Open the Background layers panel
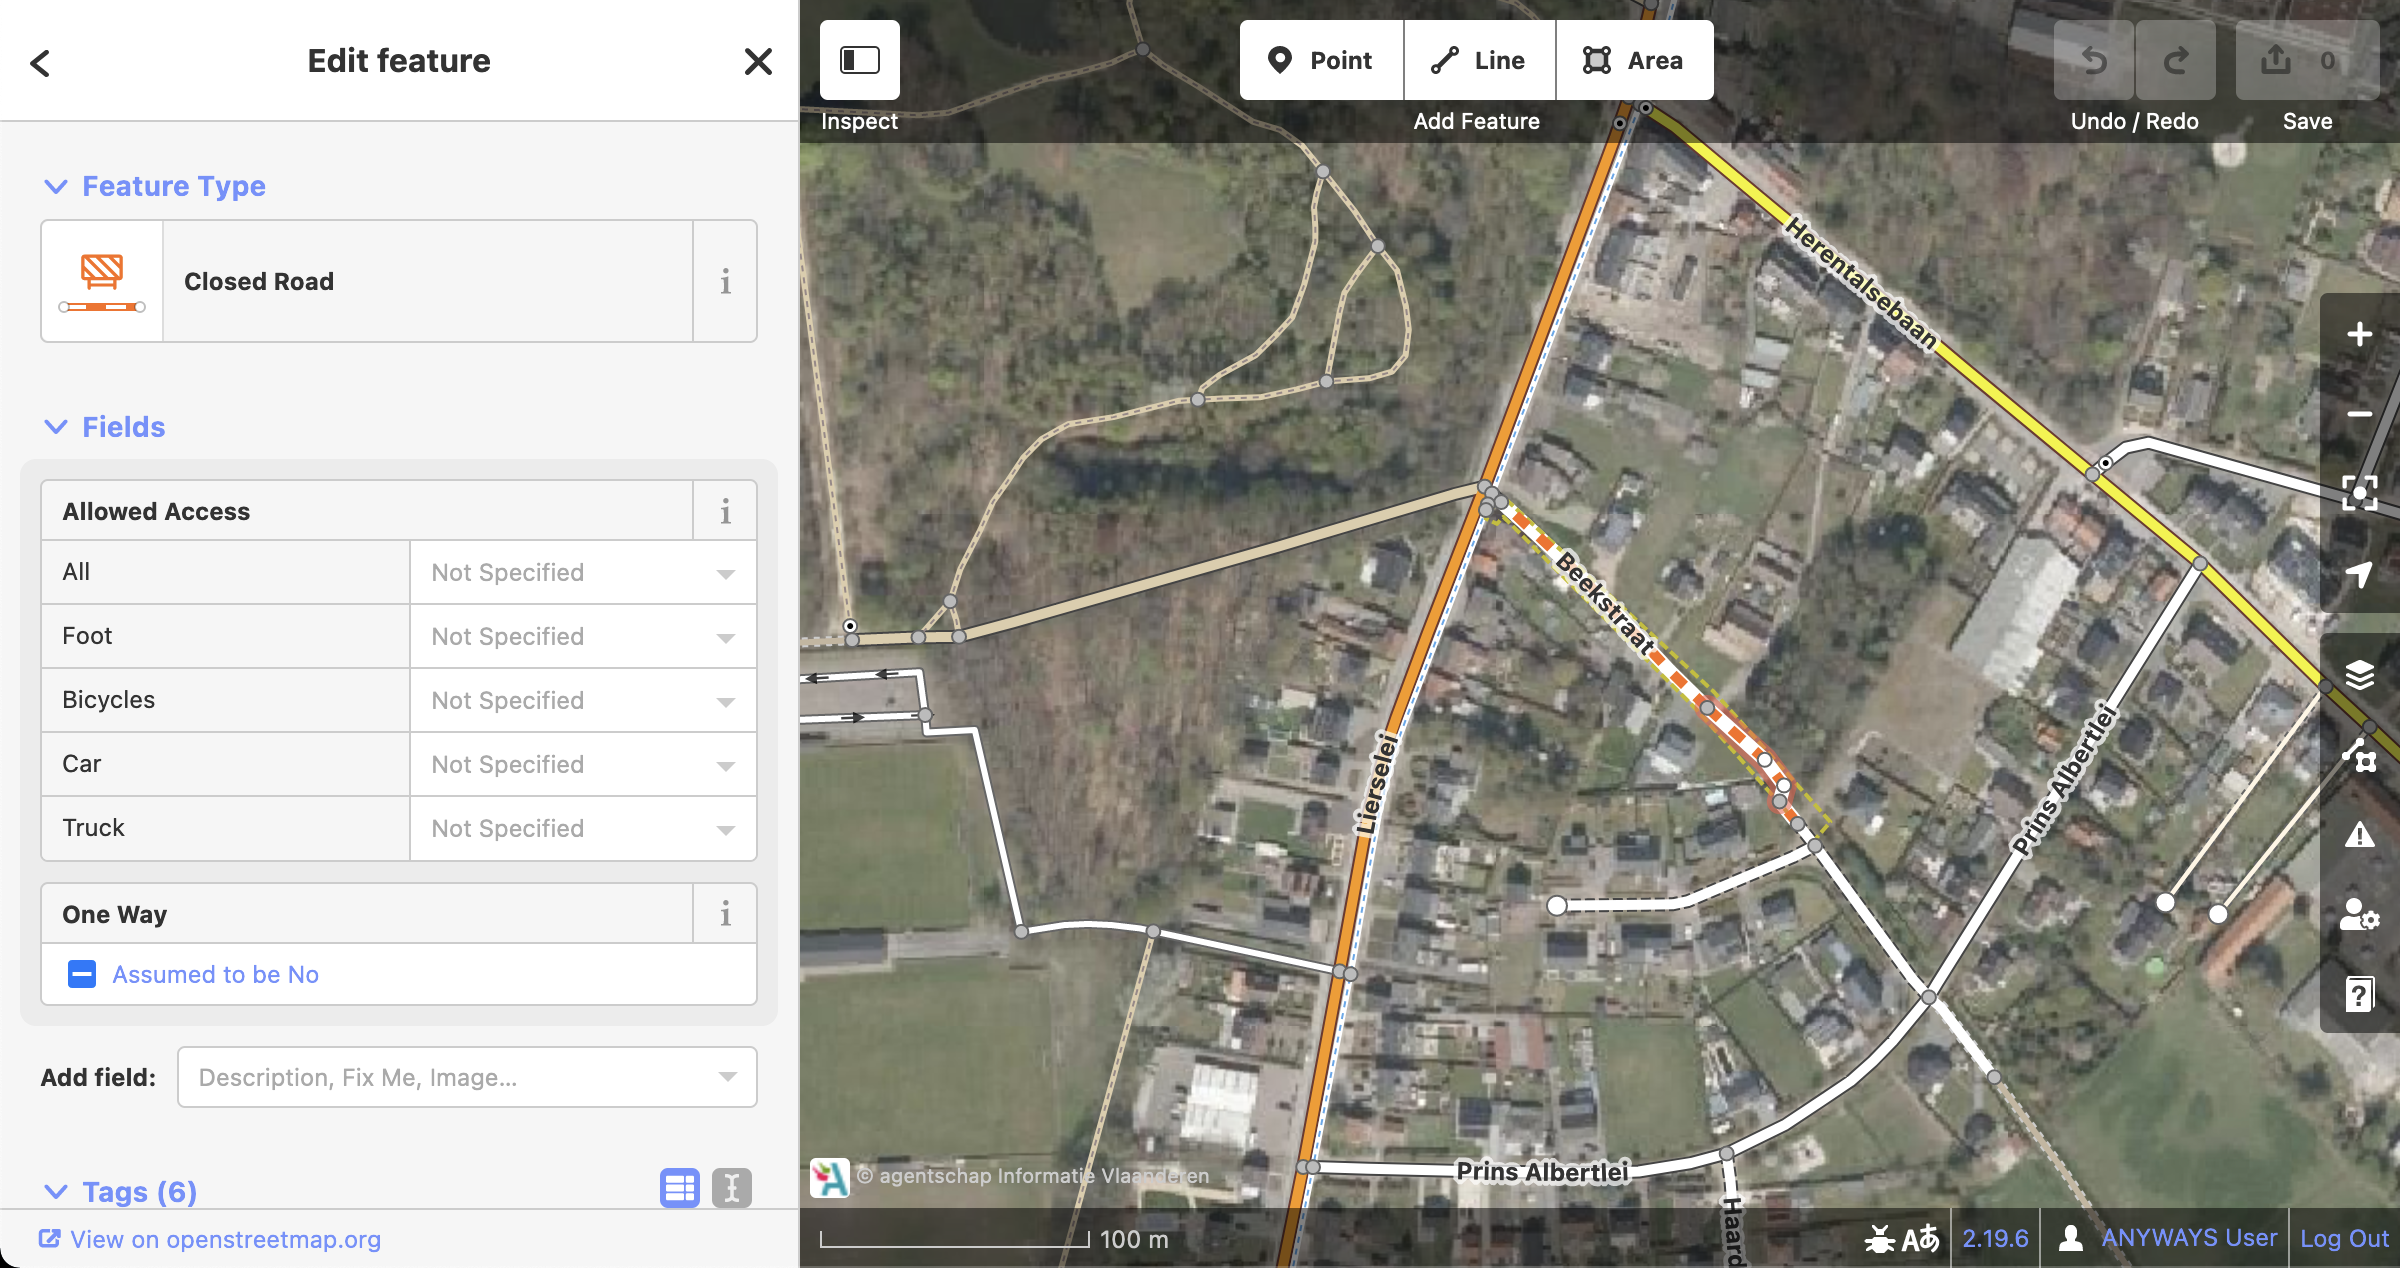Viewport: 2402px width, 1268px height. pyautogui.click(x=2359, y=675)
